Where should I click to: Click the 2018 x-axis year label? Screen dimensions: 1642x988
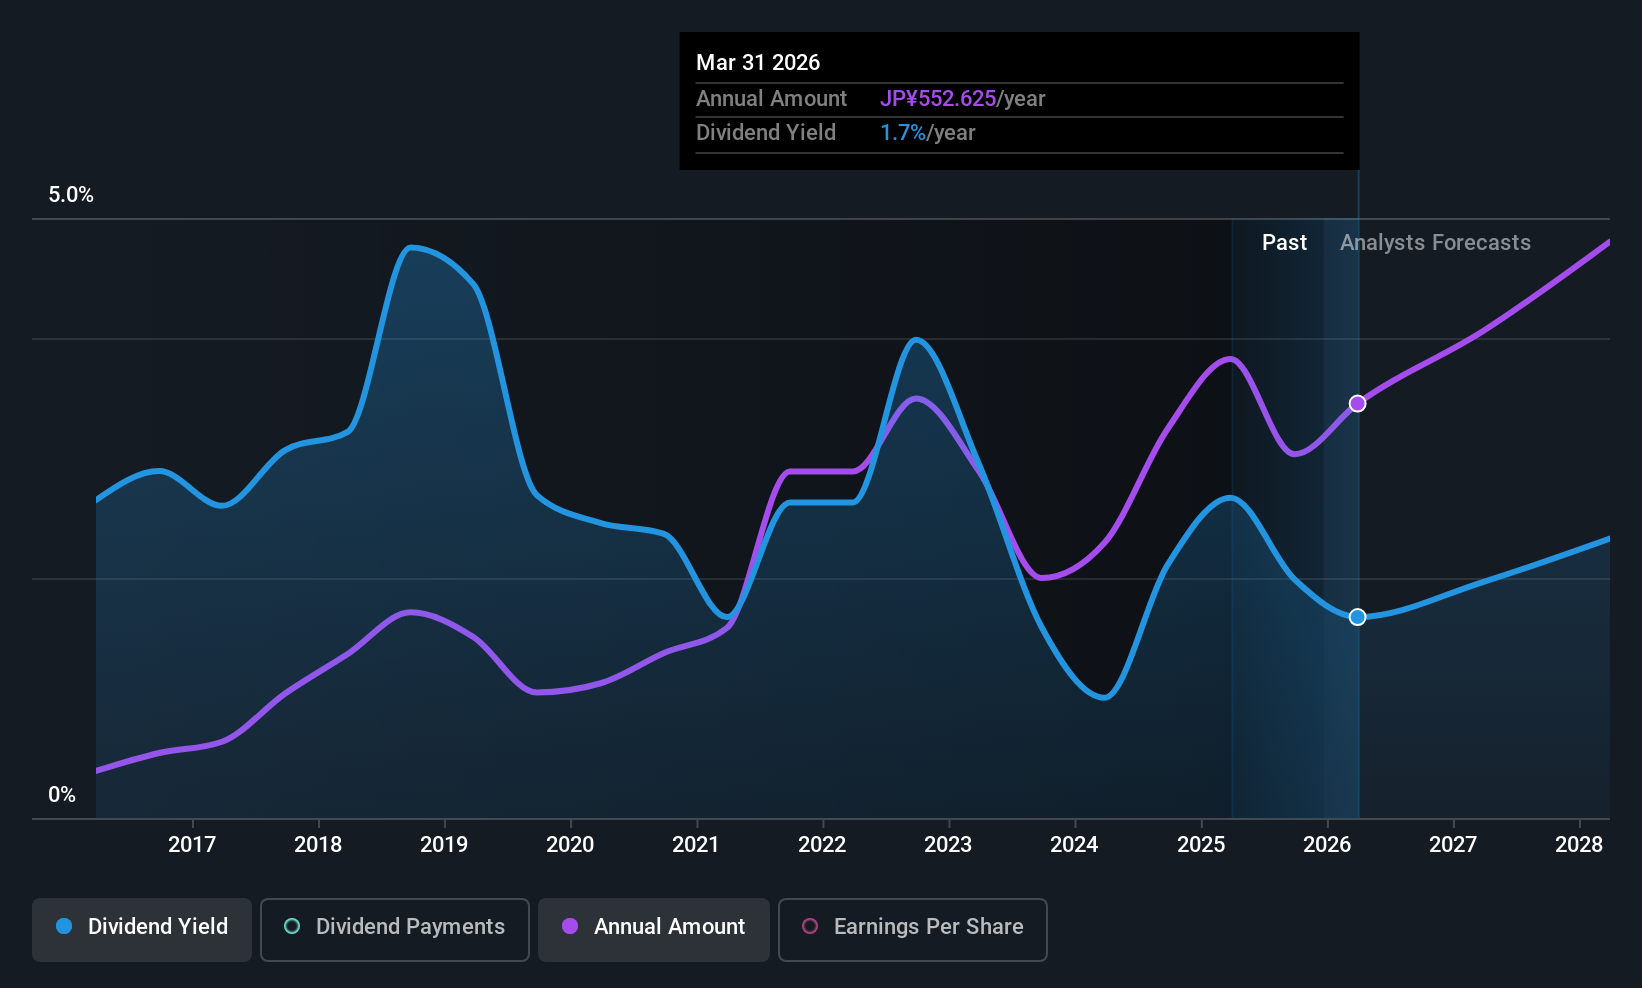click(x=318, y=845)
